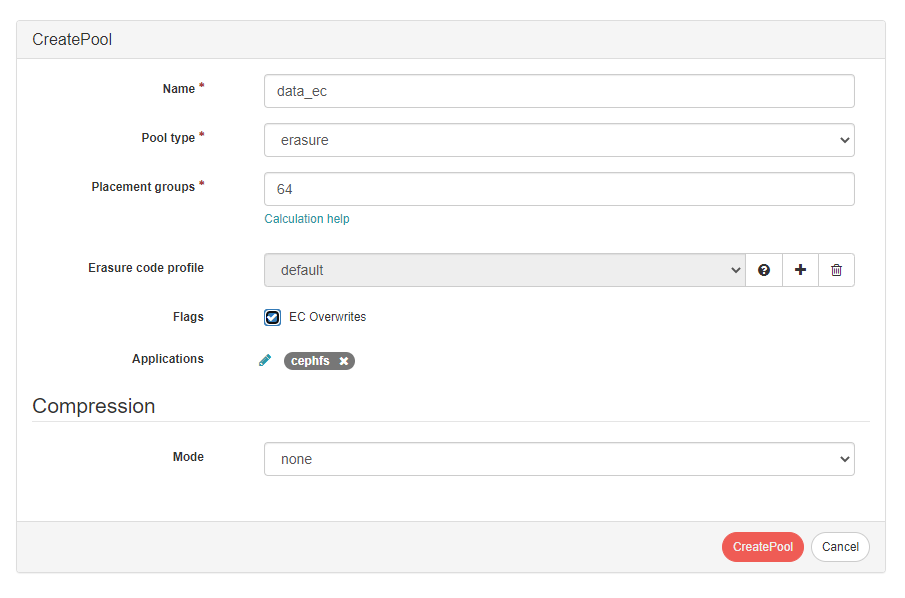The width and height of the screenshot is (905, 598).
Task: Focus the Name field containing data_ec
Action: click(x=559, y=91)
